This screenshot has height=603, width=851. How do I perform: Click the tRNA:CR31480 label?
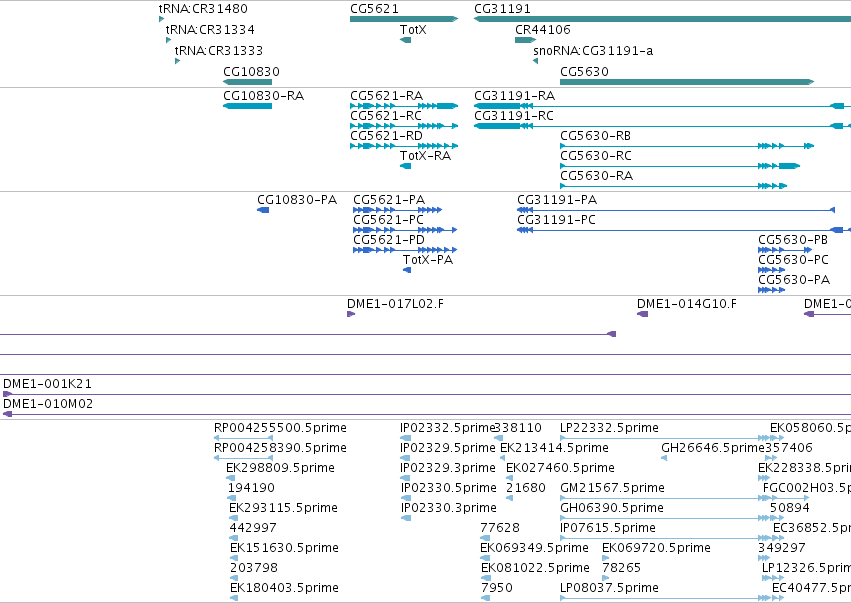click(x=203, y=9)
